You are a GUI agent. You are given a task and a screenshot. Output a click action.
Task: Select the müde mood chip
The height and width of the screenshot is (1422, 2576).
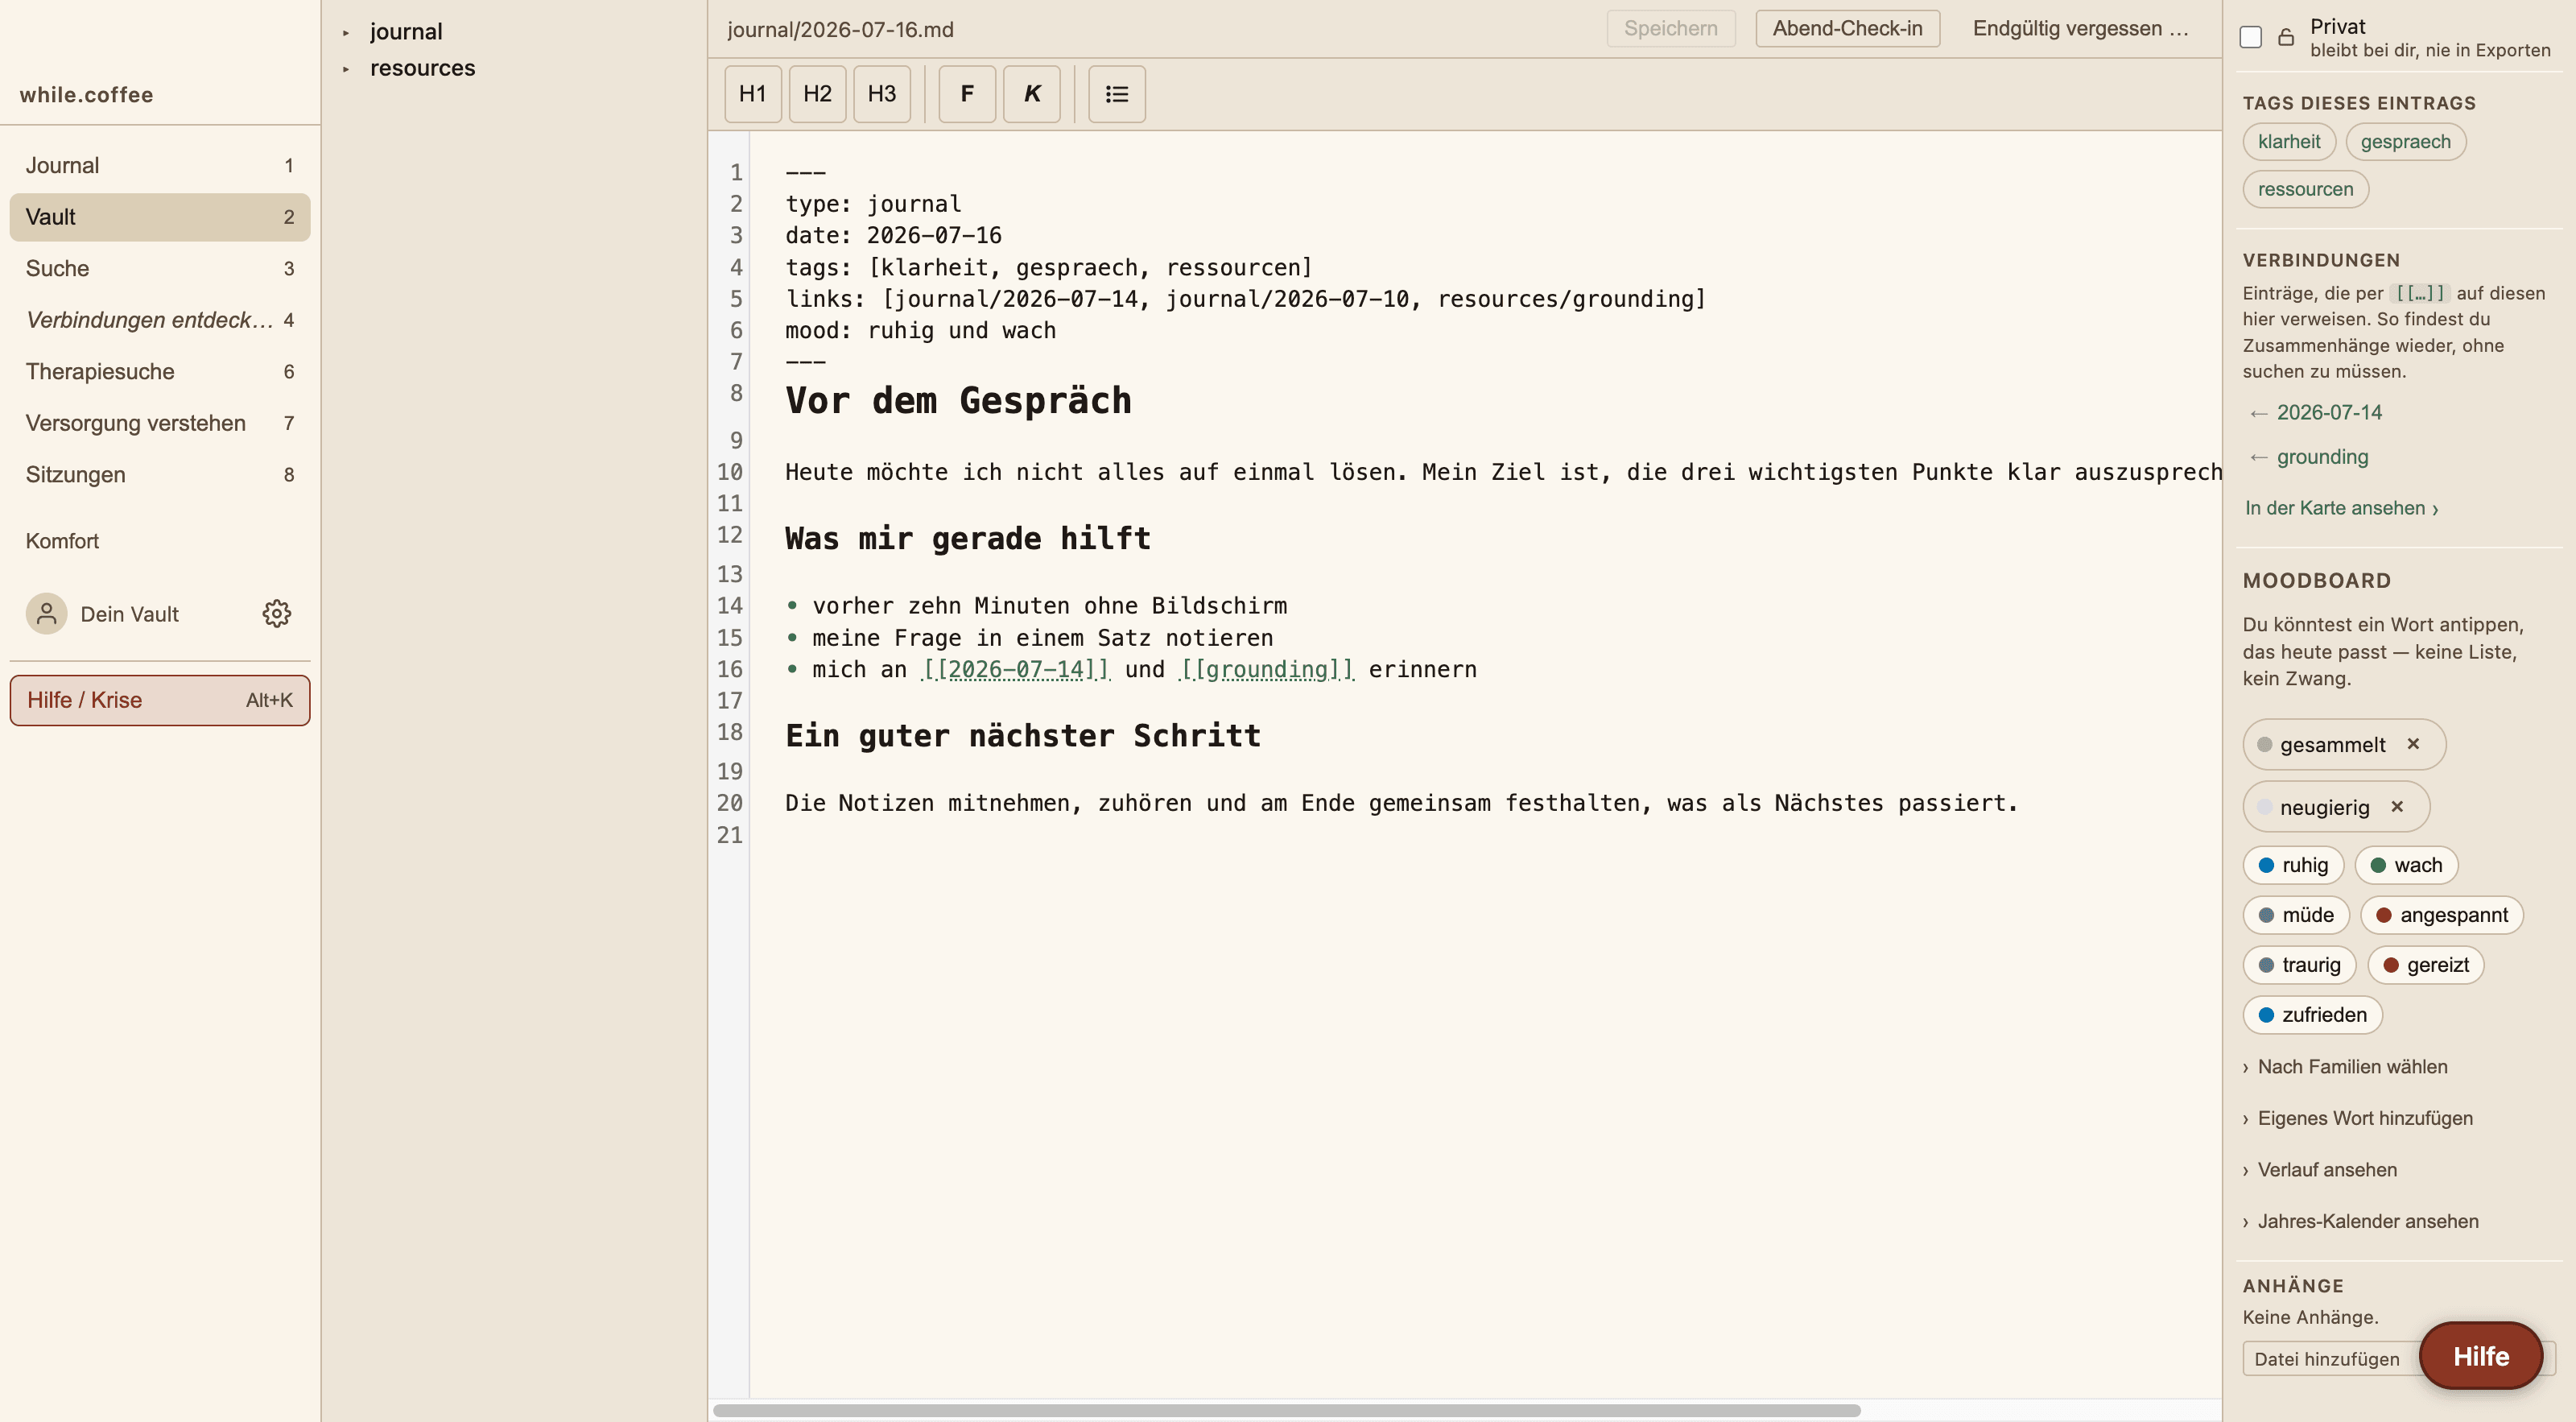point(2296,915)
